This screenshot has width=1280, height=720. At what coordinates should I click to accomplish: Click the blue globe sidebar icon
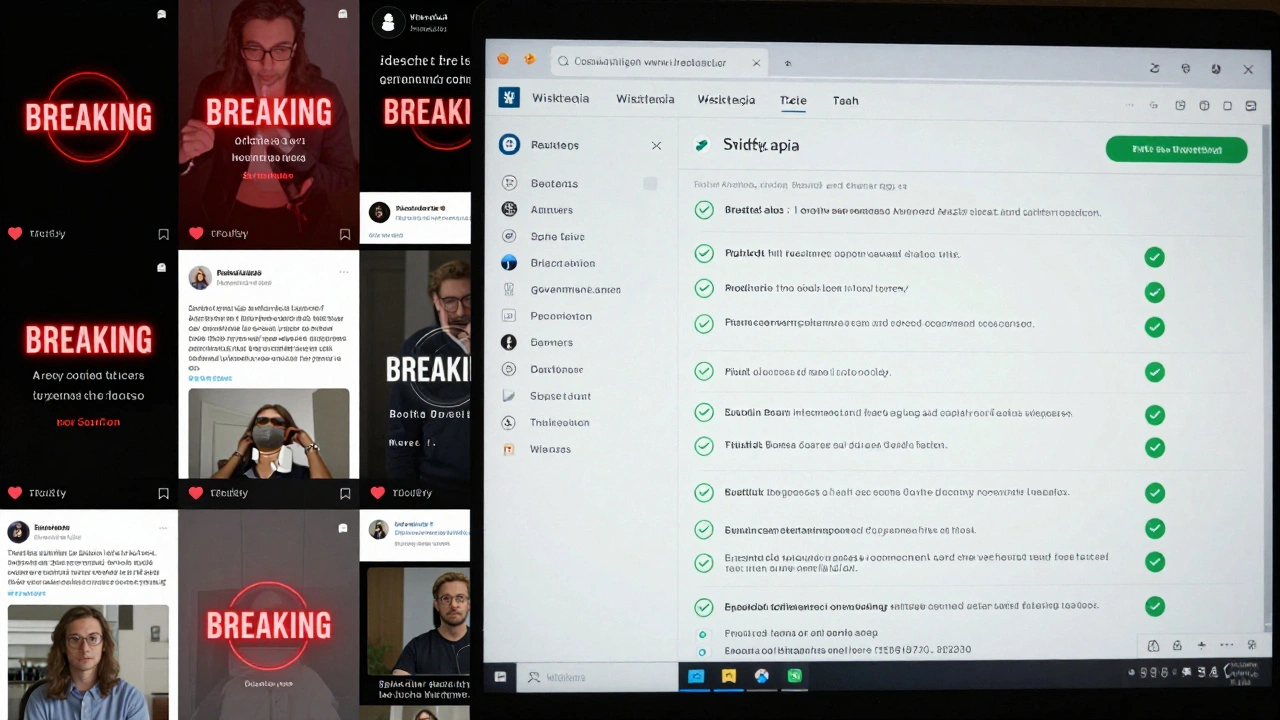[511, 262]
